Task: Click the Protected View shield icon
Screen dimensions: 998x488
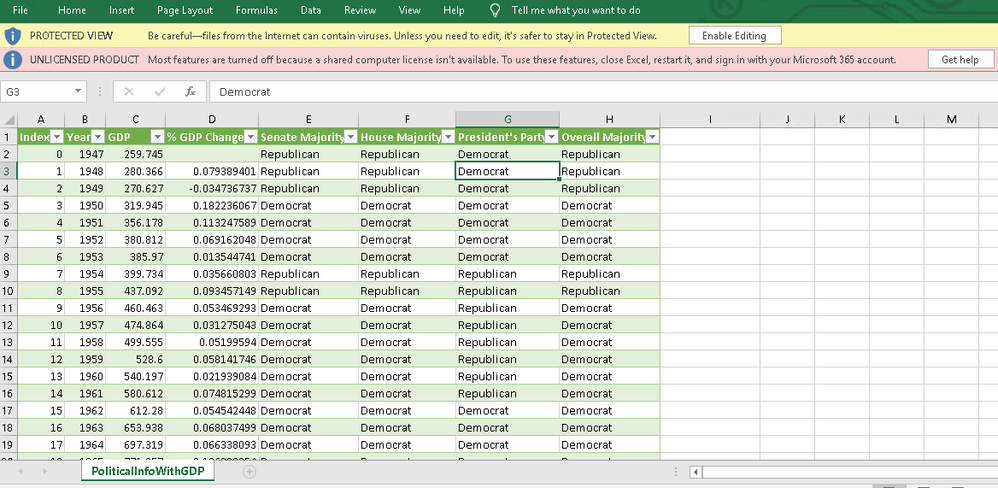Action: coord(13,36)
